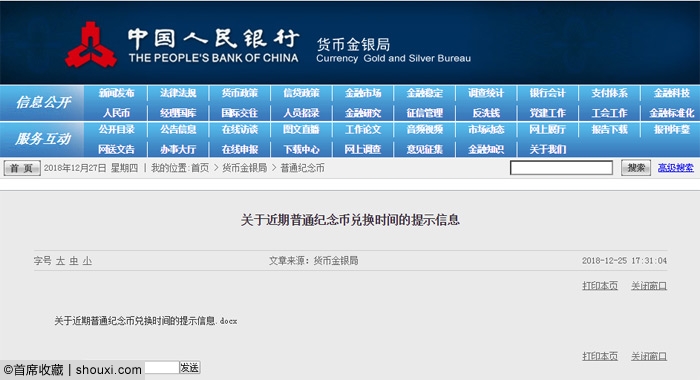Viewport: 700px width, 380px height.
Task: Select 经理国库 in the navigation
Action: (x=178, y=113)
